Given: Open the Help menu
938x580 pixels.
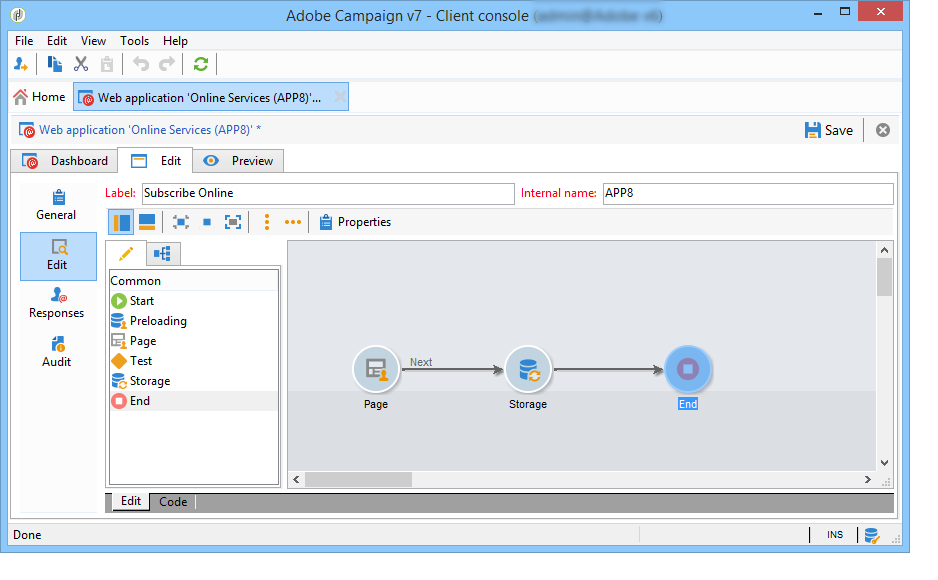Looking at the screenshot, I should pos(175,41).
